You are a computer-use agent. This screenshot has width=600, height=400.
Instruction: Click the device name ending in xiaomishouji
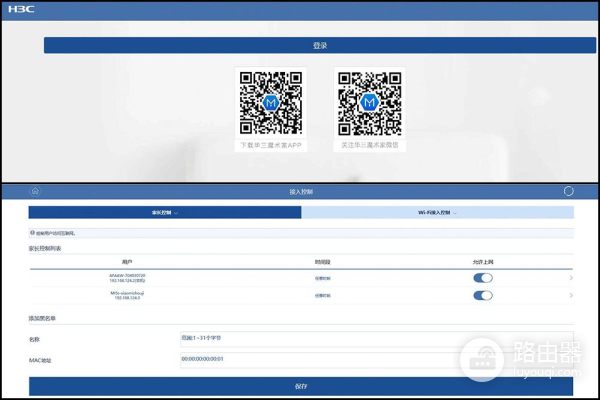(x=127, y=293)
